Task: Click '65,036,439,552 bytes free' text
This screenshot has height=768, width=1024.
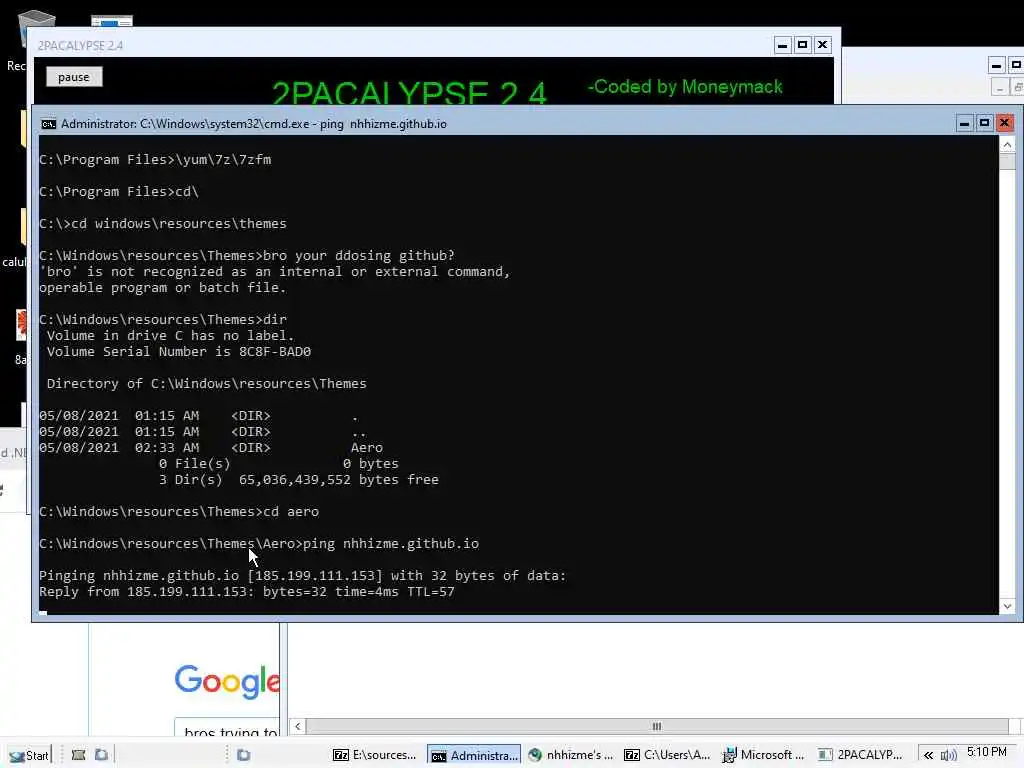Action: [x=338, y=480]
